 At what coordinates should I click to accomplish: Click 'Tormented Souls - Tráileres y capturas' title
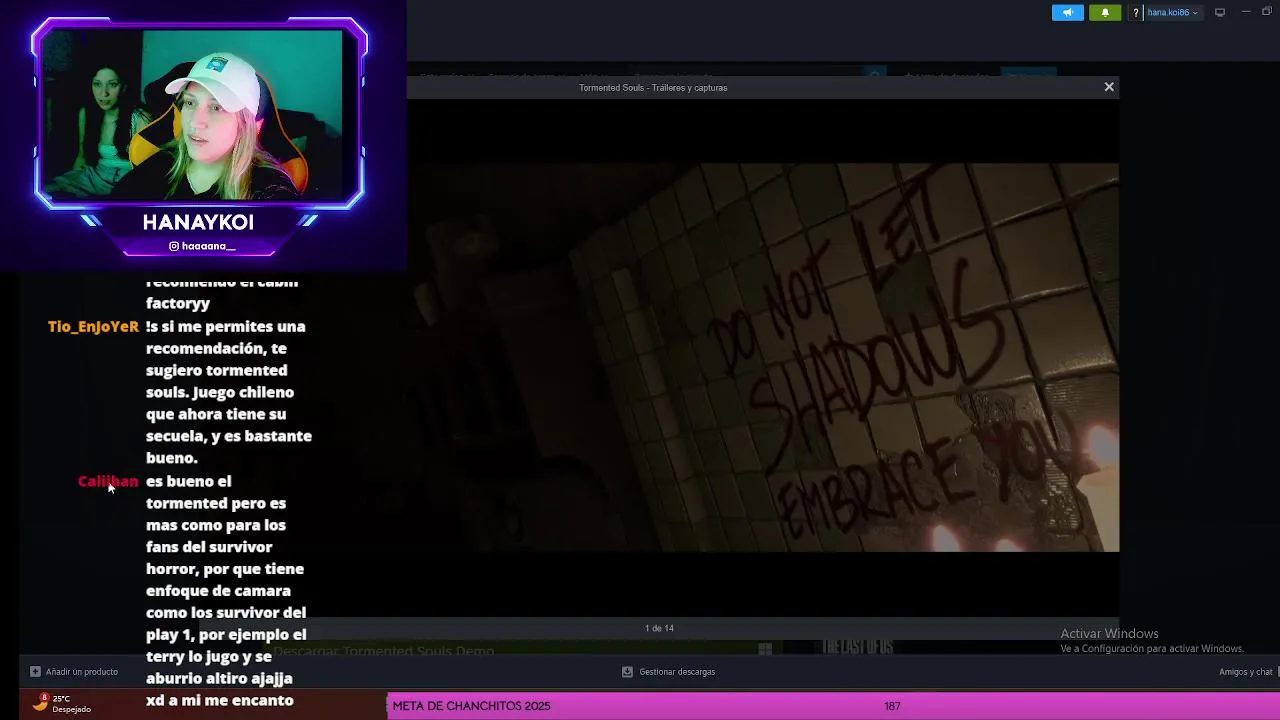(x=653, y=88)
